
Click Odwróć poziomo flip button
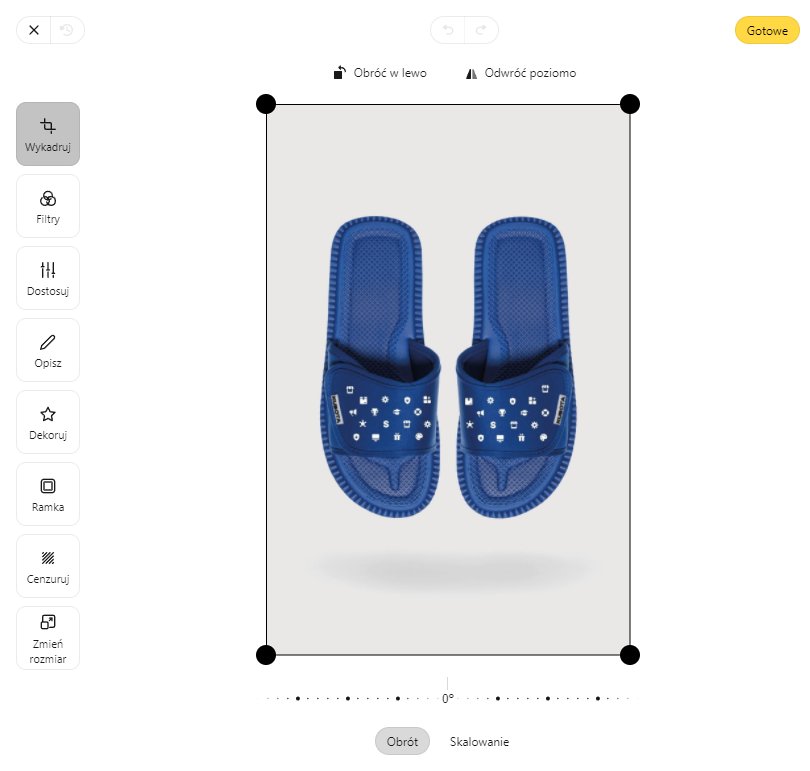pos(521,73)
